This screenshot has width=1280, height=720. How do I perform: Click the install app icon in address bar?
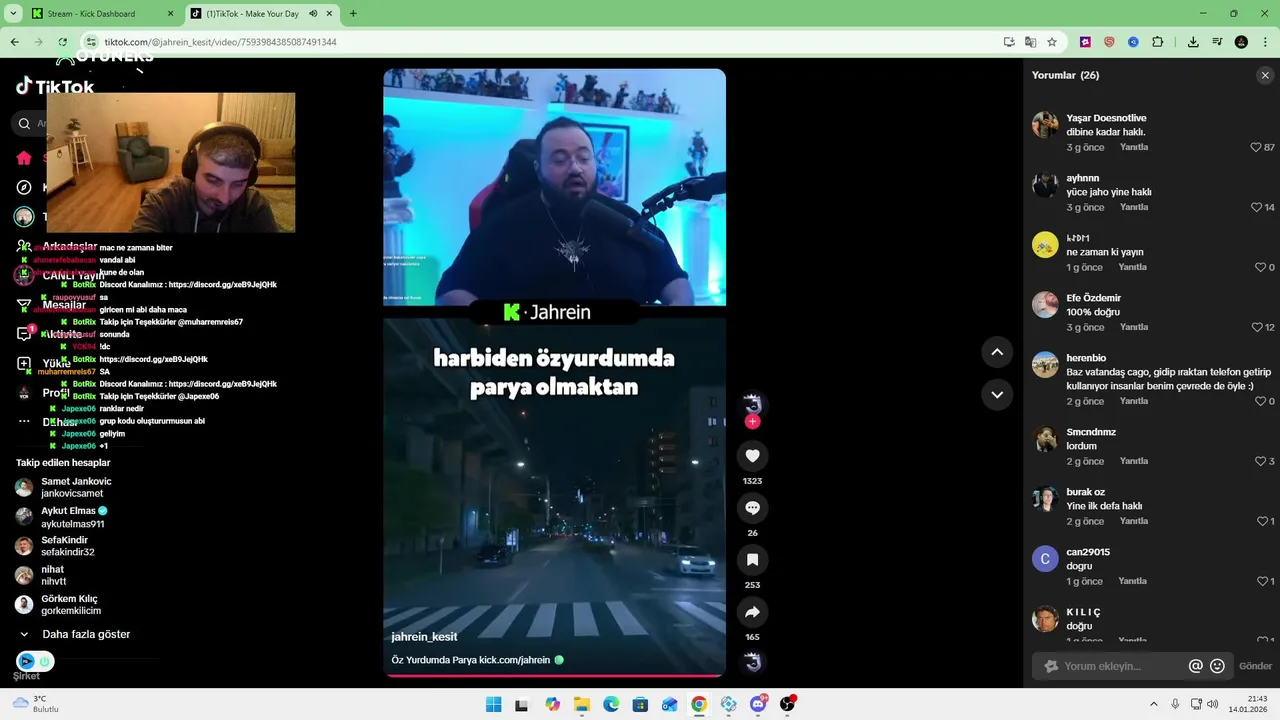point(1009,42)
